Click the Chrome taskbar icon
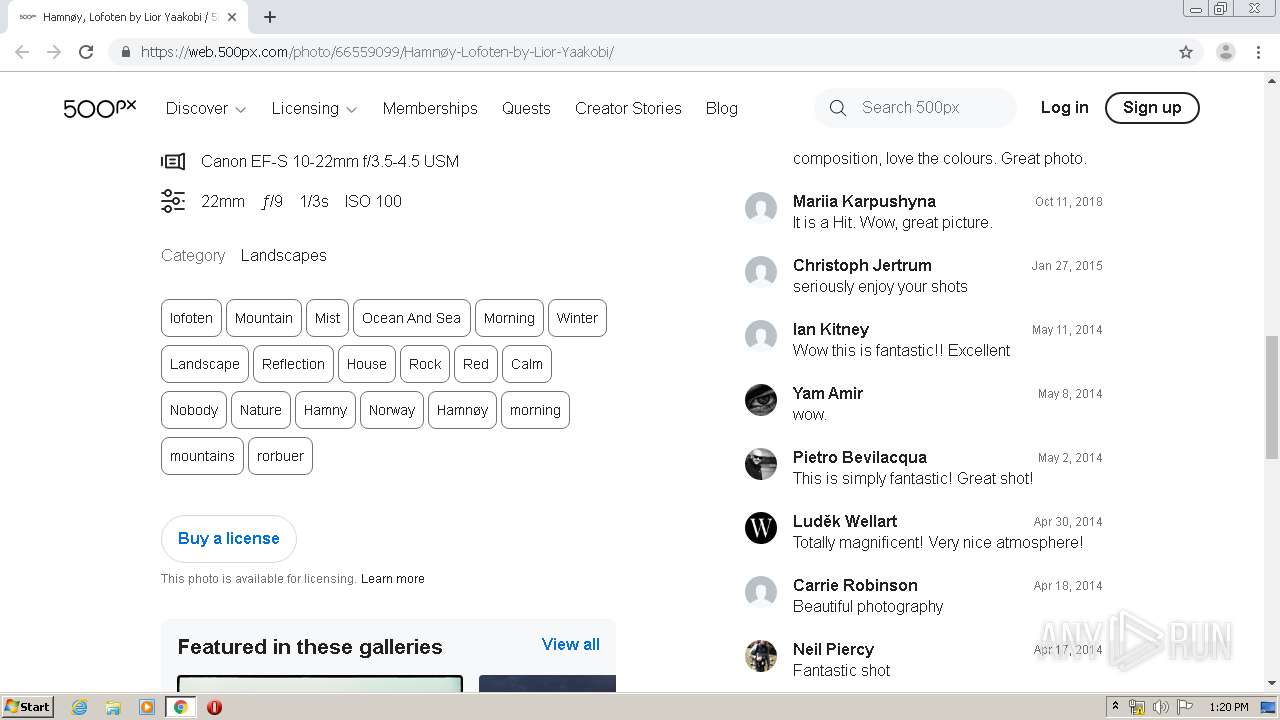The image size is (1280, 720). tap(180, 707)
